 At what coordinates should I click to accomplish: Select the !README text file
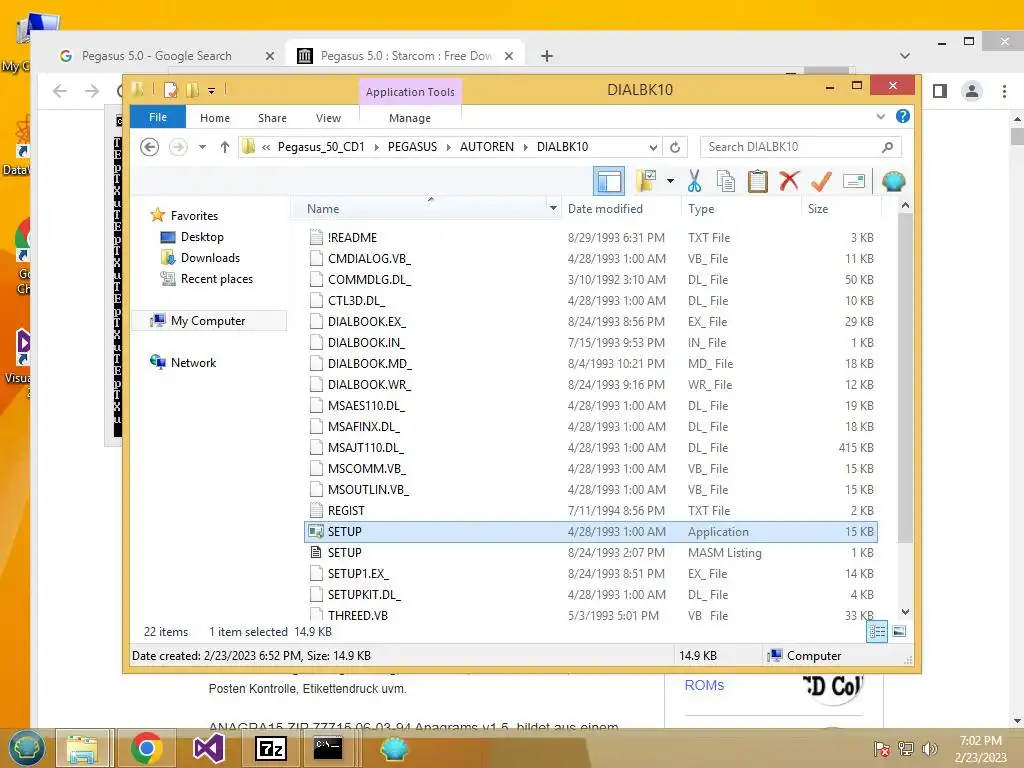point(591,238)
